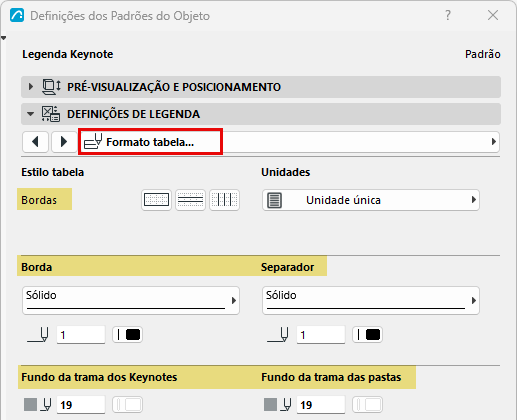Toggle outer frame border style button

(x=156, y=200)
